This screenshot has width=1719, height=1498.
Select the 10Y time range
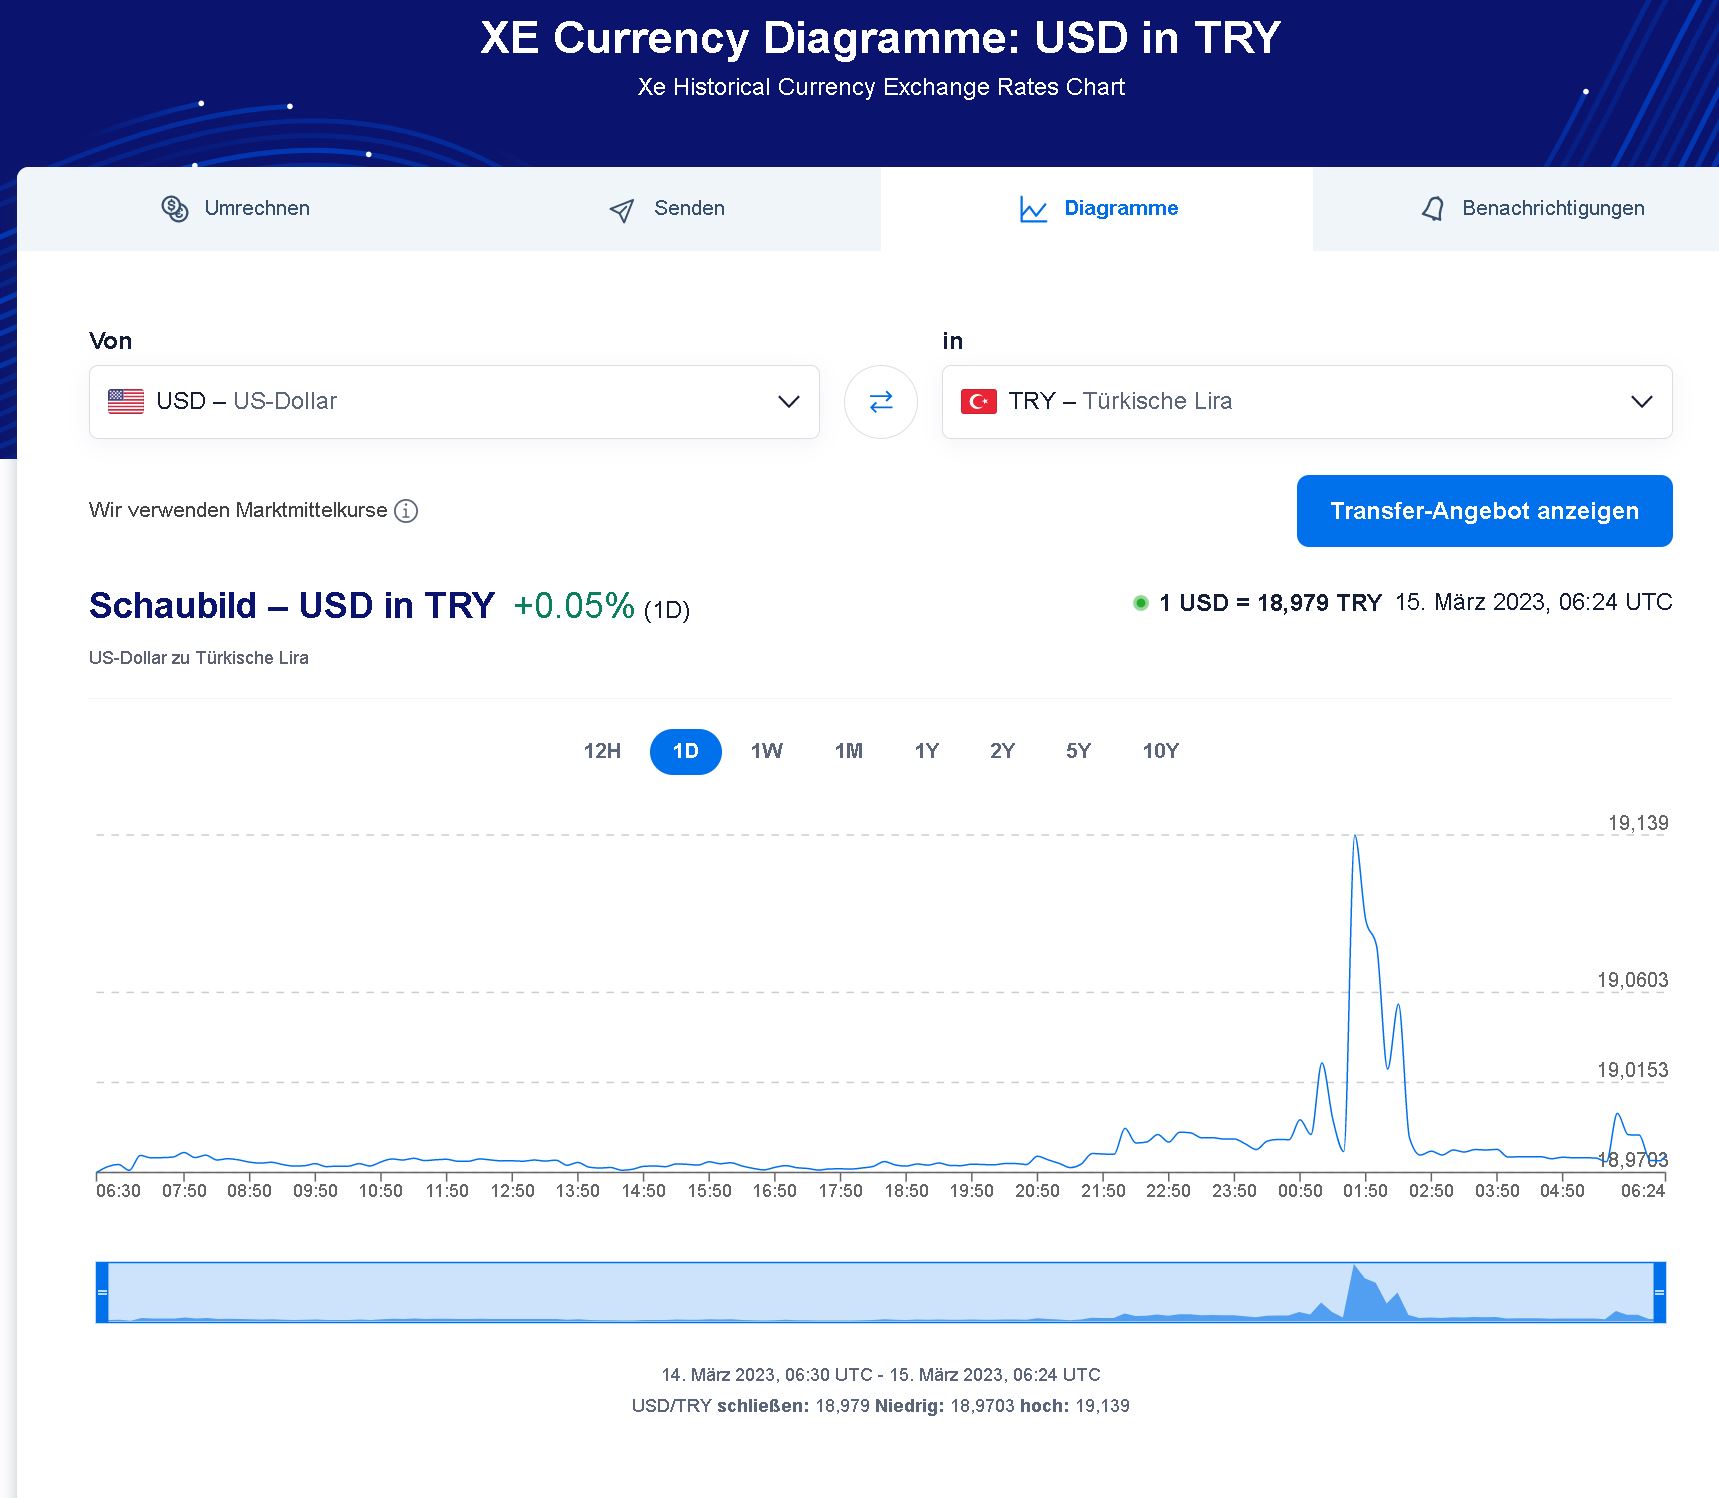click(x=1161, y=751)
